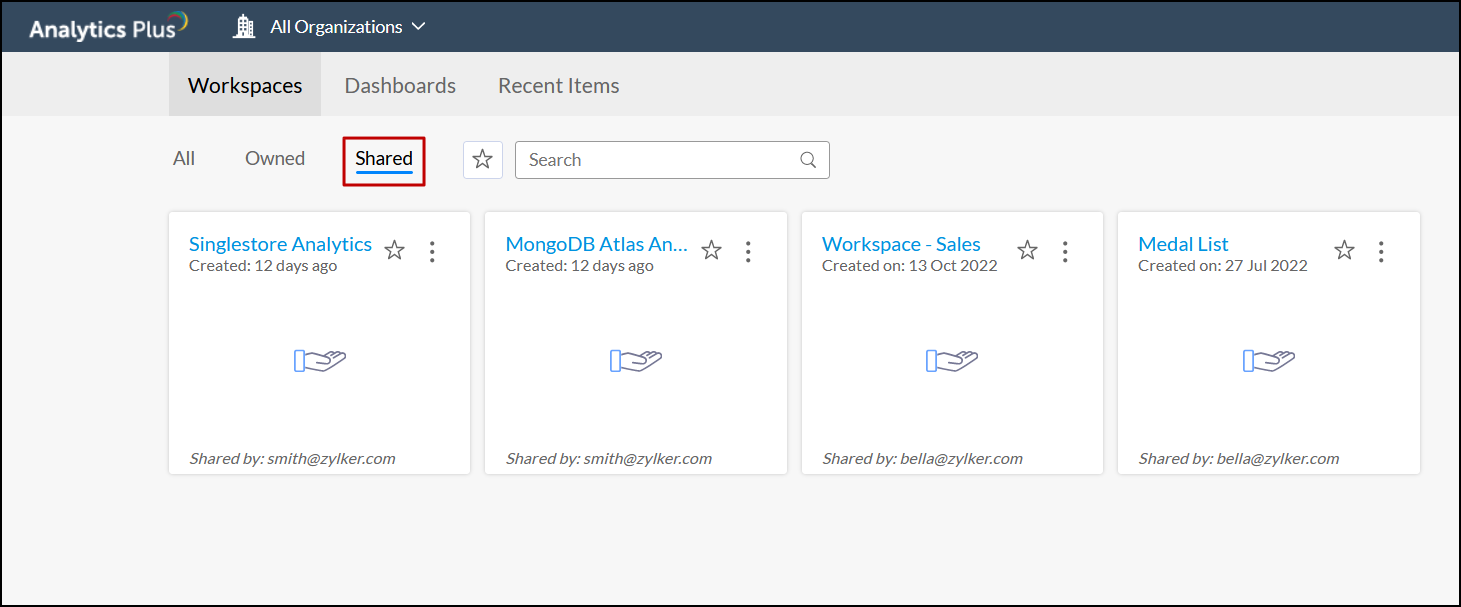Click the Analytics Plus logo
The height and width of the screenshot is (607, 1461).
(x=108, y=27)
